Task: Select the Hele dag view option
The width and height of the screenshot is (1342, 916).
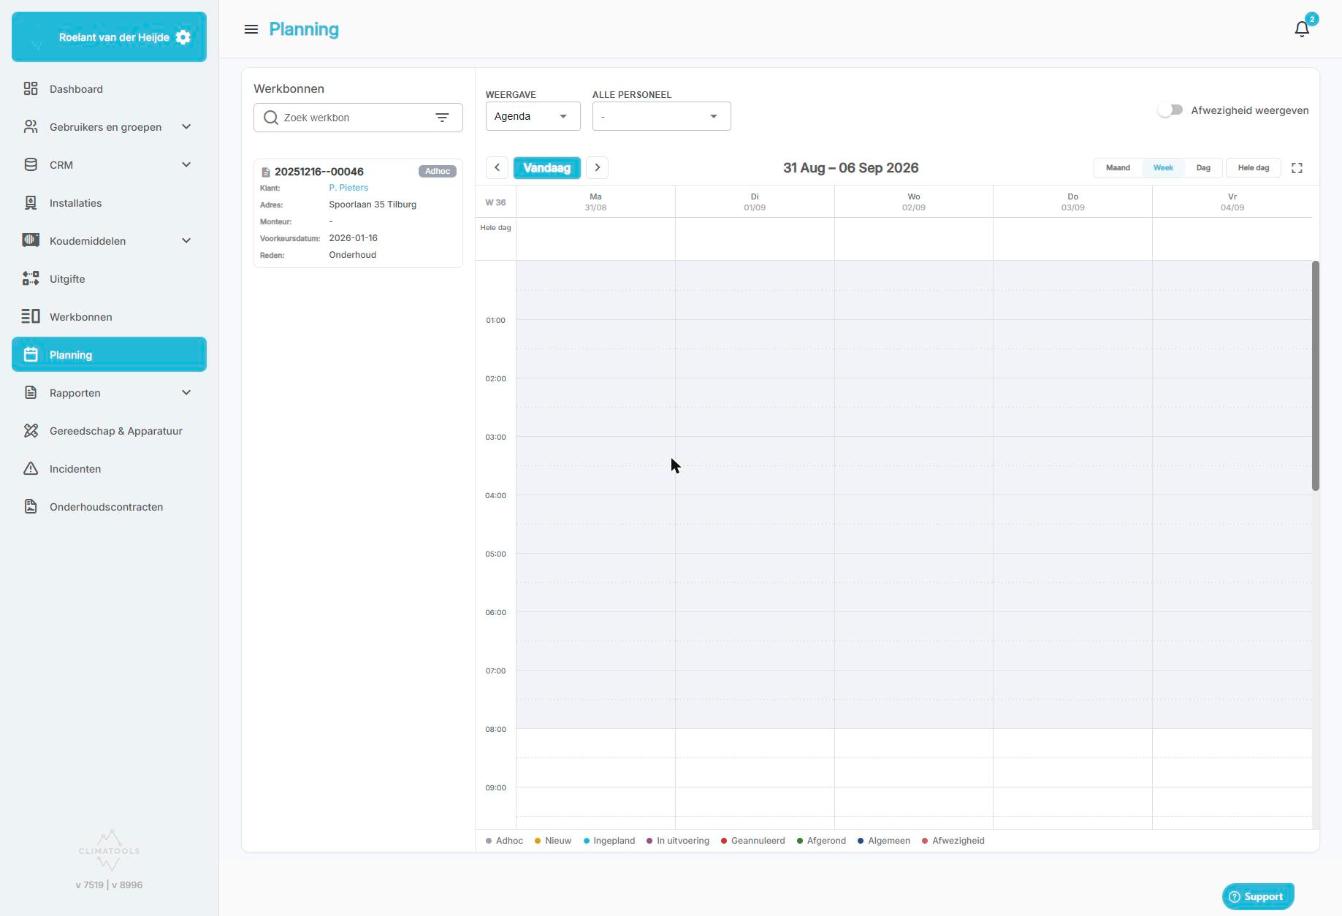Action: [x=1253, y=168]
